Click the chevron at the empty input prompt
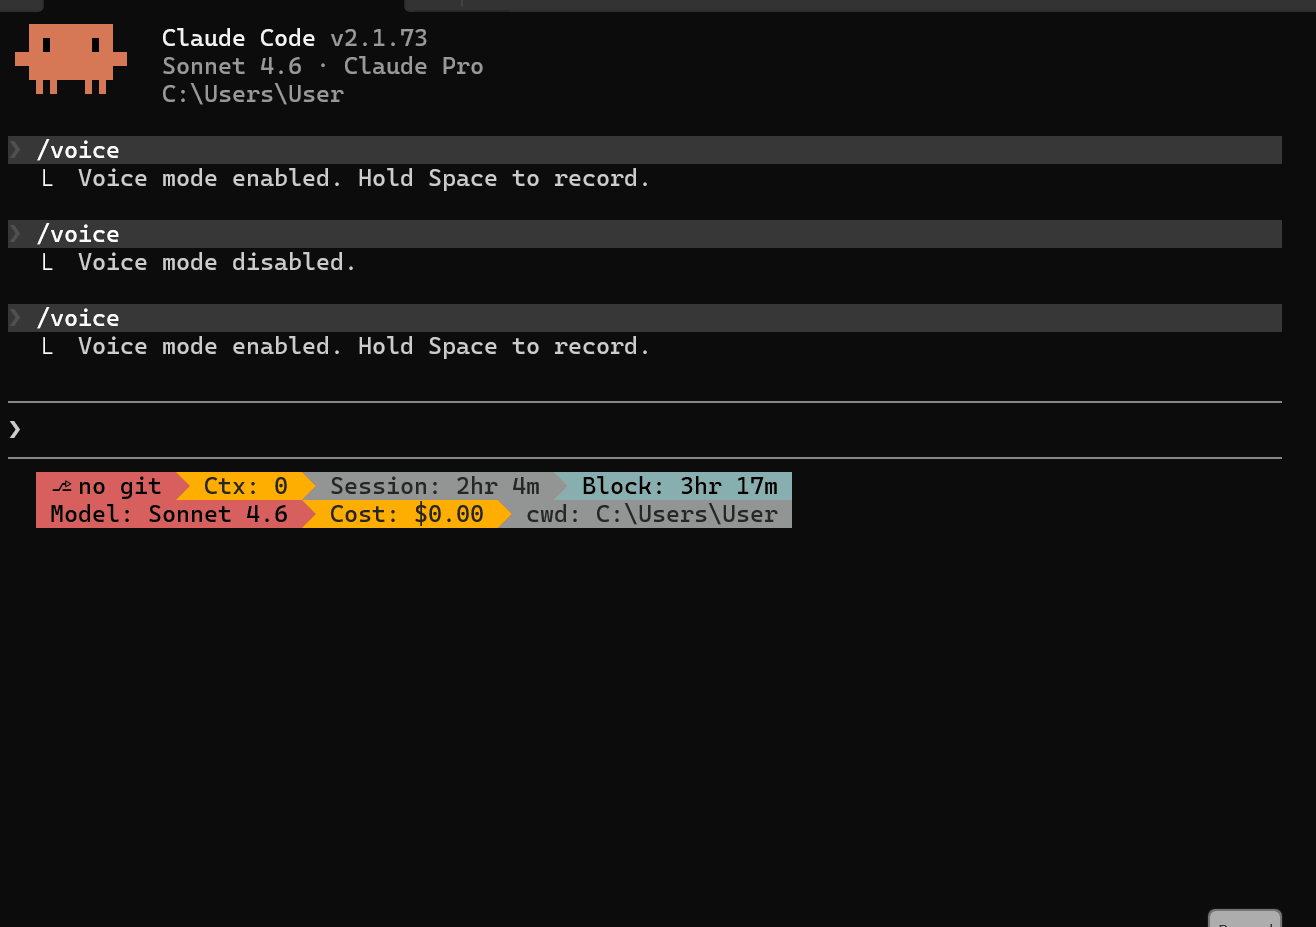The width and height of the screenshot is (1316, 927). click(15, 429)
